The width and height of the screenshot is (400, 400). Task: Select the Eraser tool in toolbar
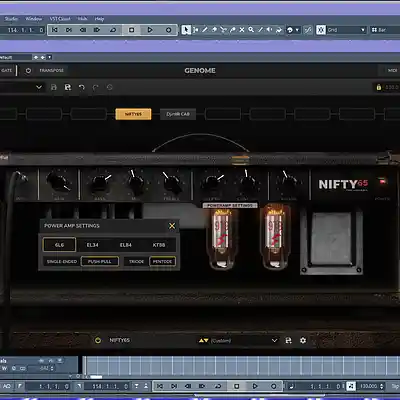click(x=214, y=30)
